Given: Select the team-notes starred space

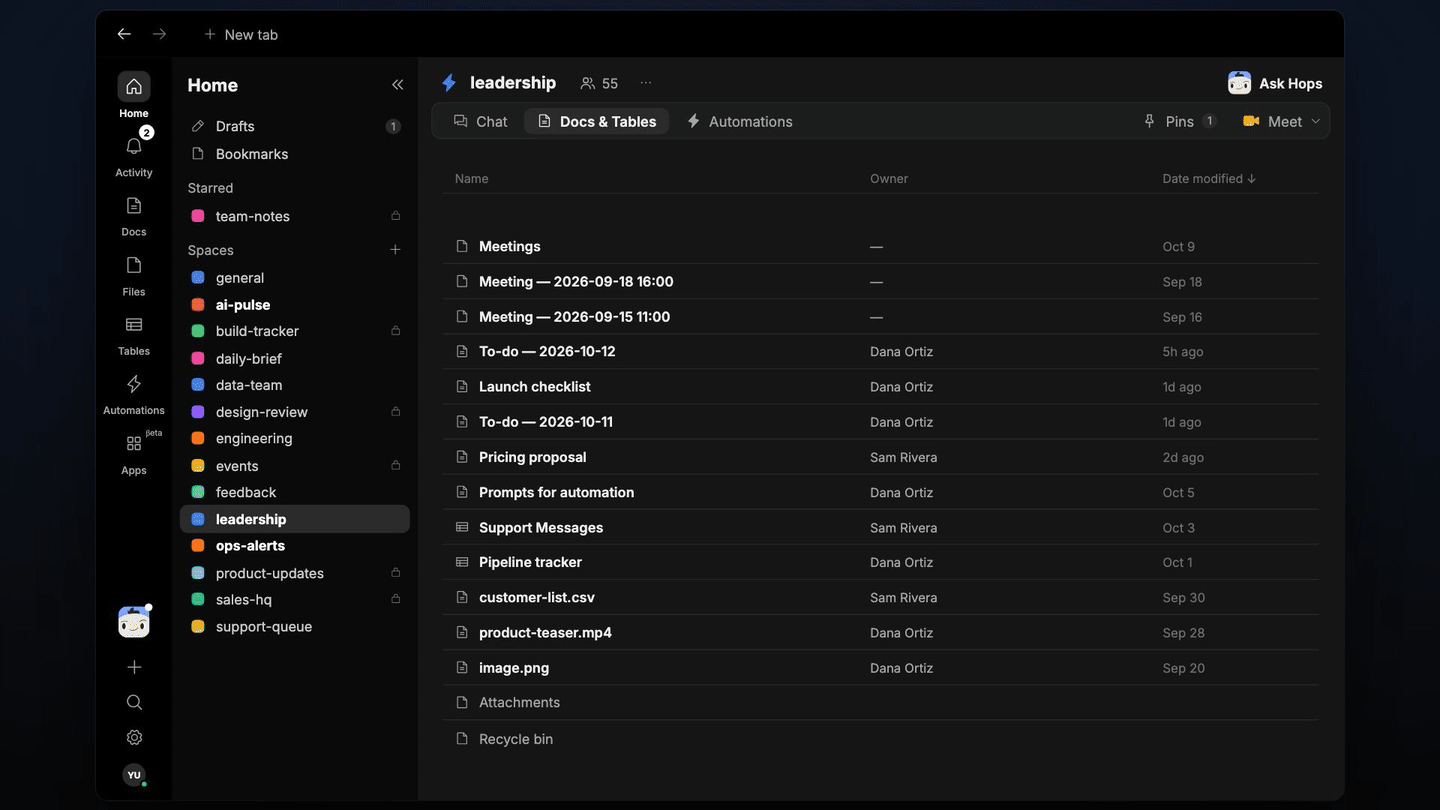Looking at the screenshot, I should pyautogui.click(x=295, y=216).
